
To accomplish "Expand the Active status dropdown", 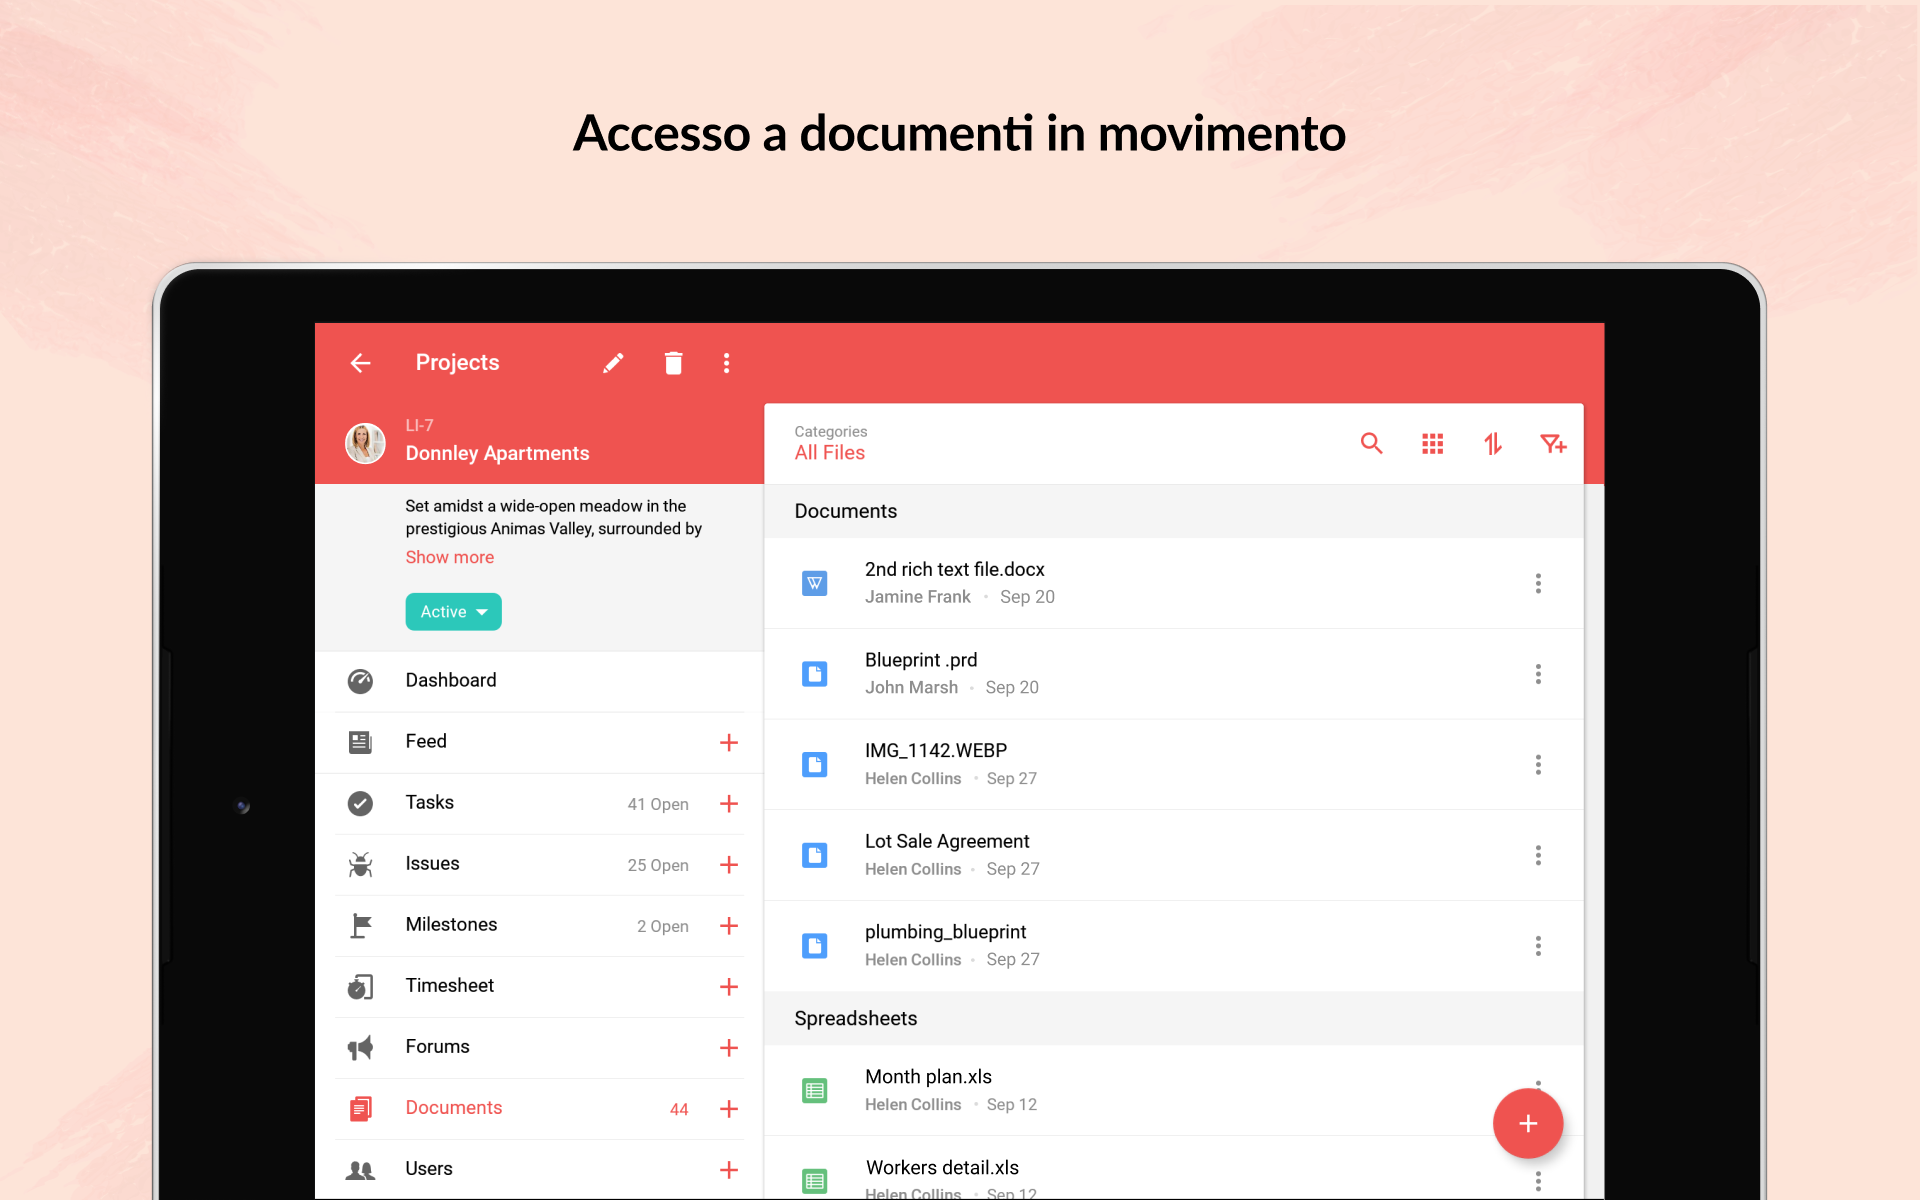I will click(x=453, y=612).
